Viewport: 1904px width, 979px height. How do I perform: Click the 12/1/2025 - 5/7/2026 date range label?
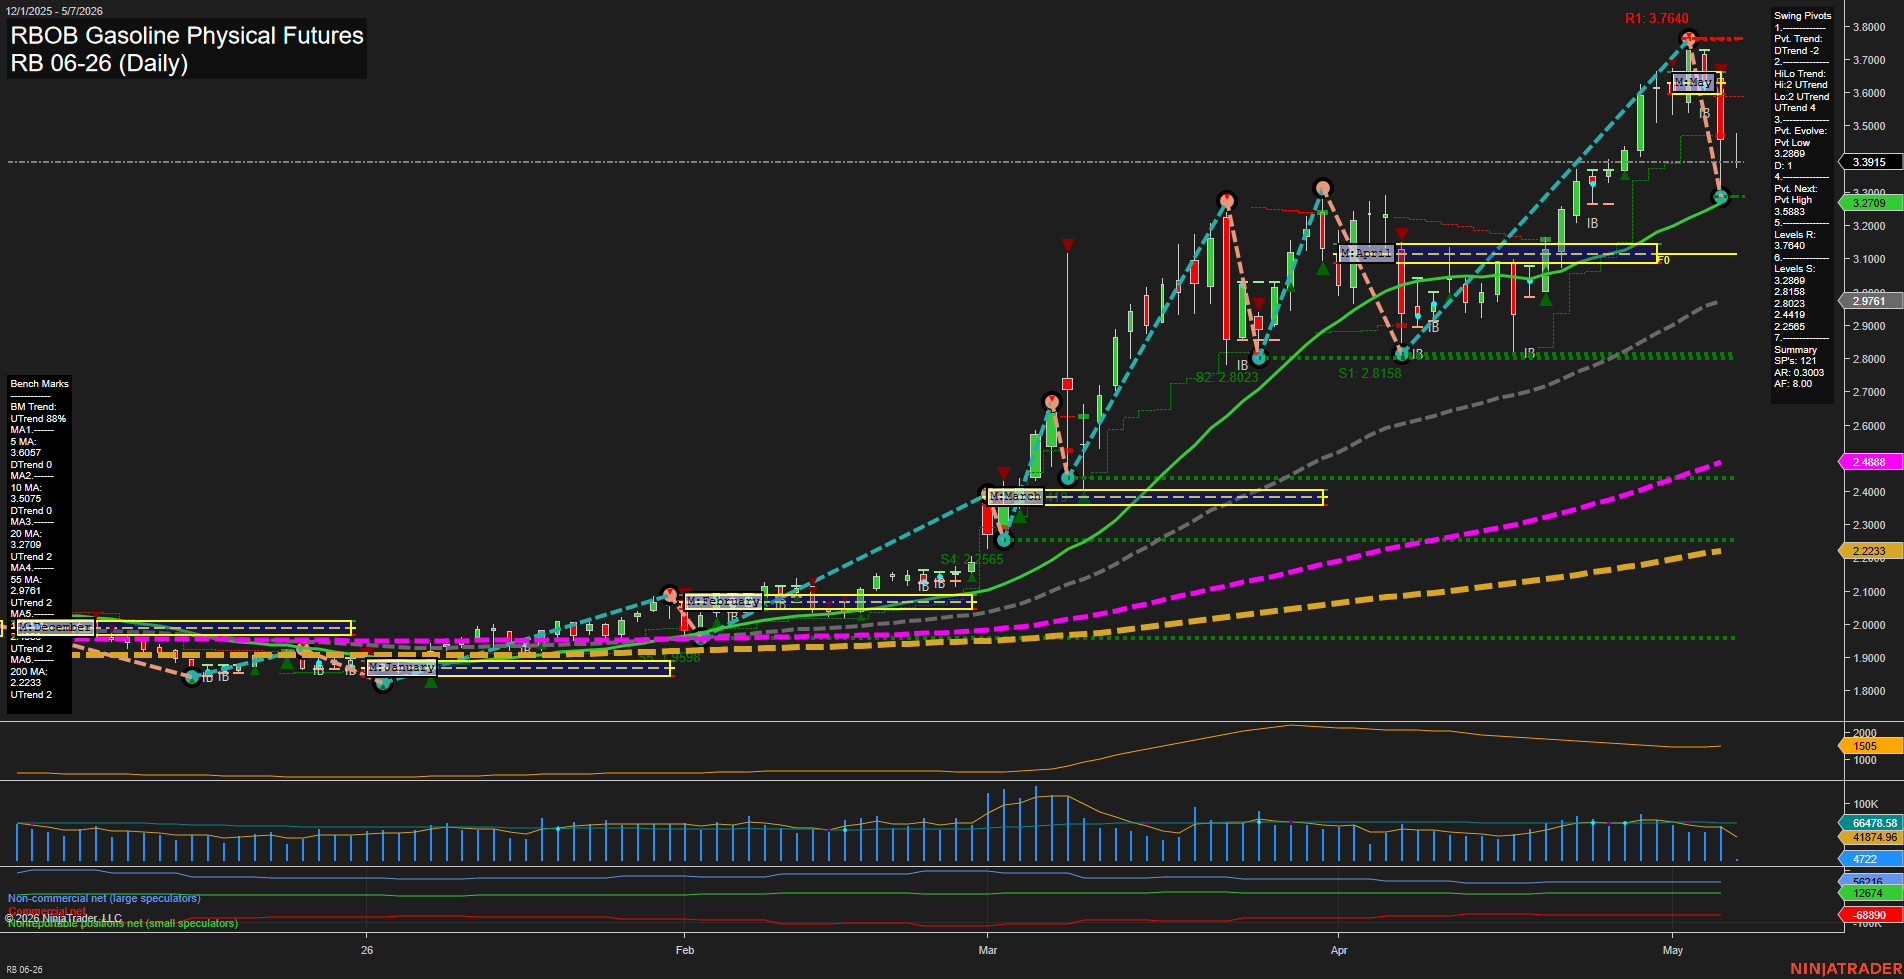point(54,11)
